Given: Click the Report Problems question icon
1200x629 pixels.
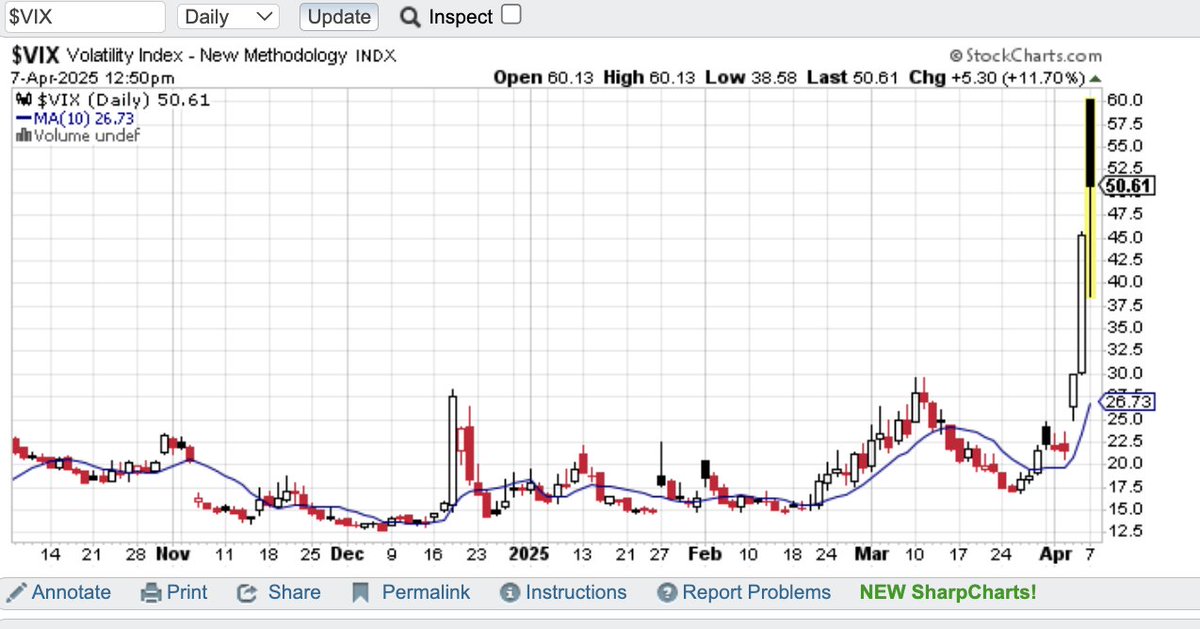Looking at the screenshot, I should [667, 593].
